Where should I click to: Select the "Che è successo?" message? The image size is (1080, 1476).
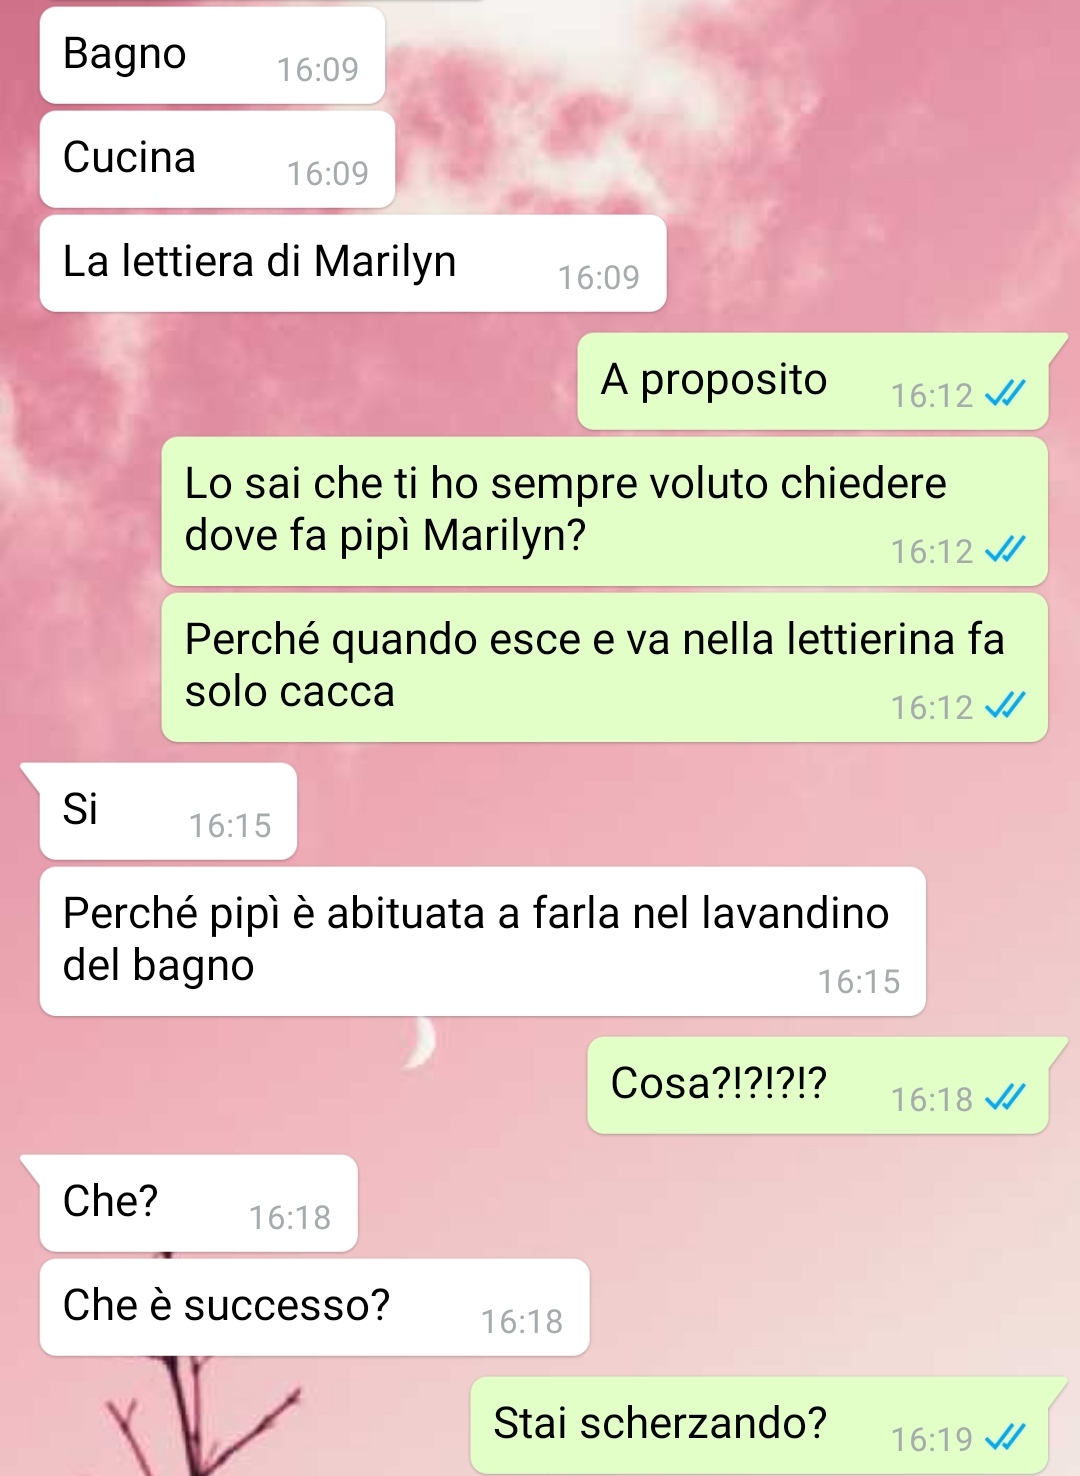314,1307
